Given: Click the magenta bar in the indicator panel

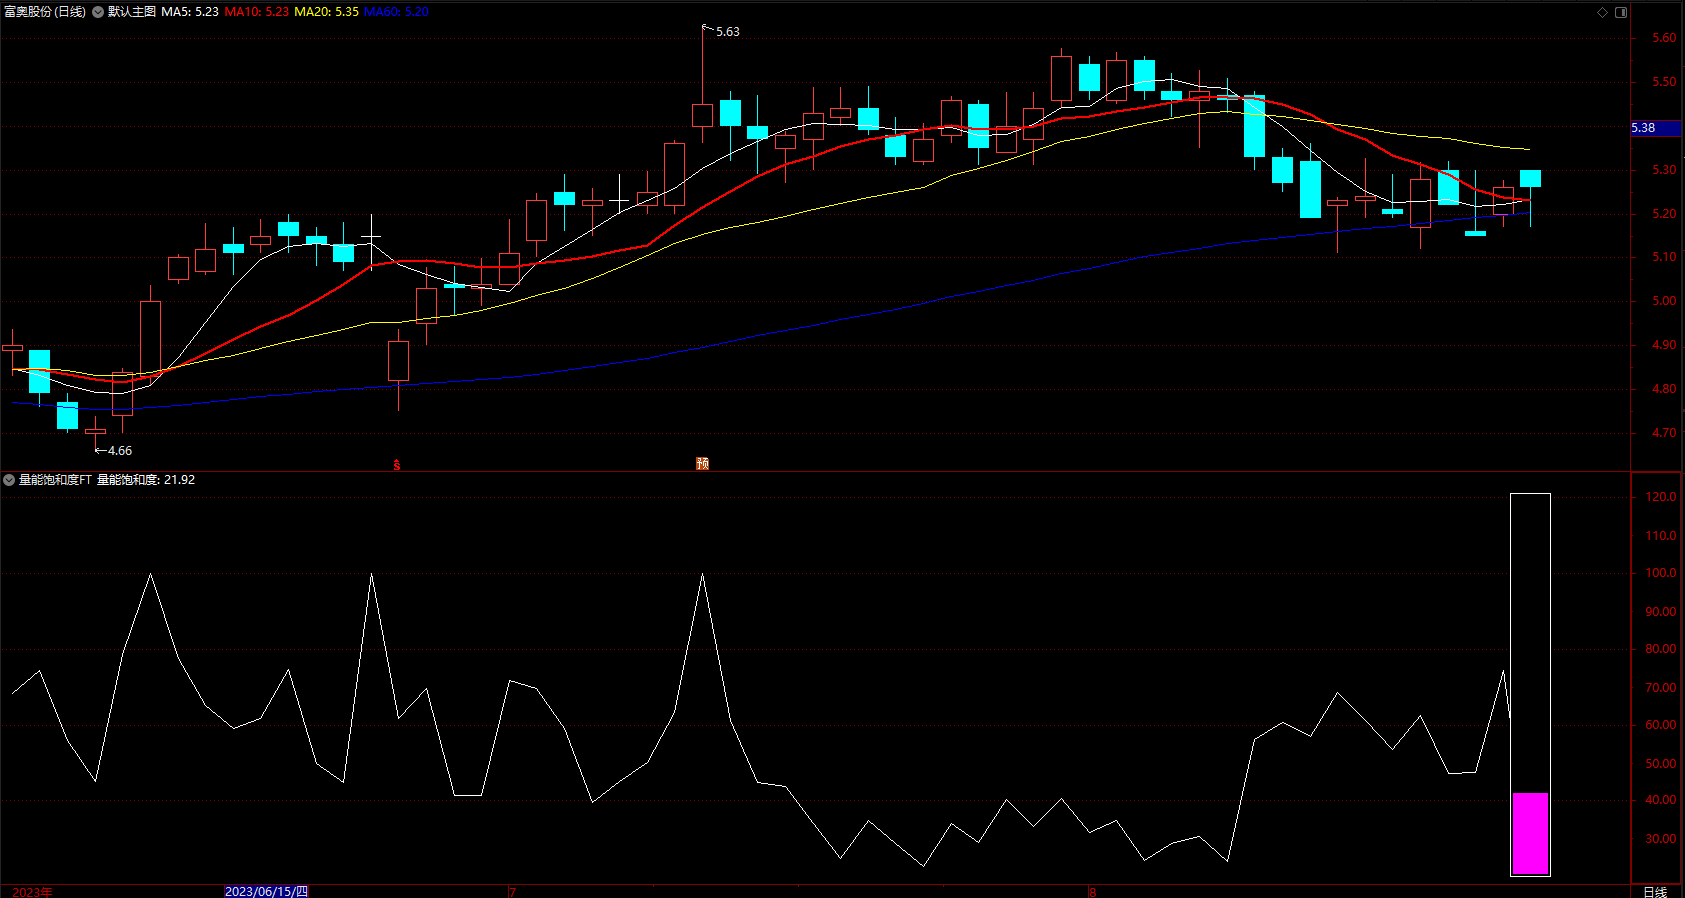Looking at the screenshot, I should pyautogui.click(x=1531, y=833).
